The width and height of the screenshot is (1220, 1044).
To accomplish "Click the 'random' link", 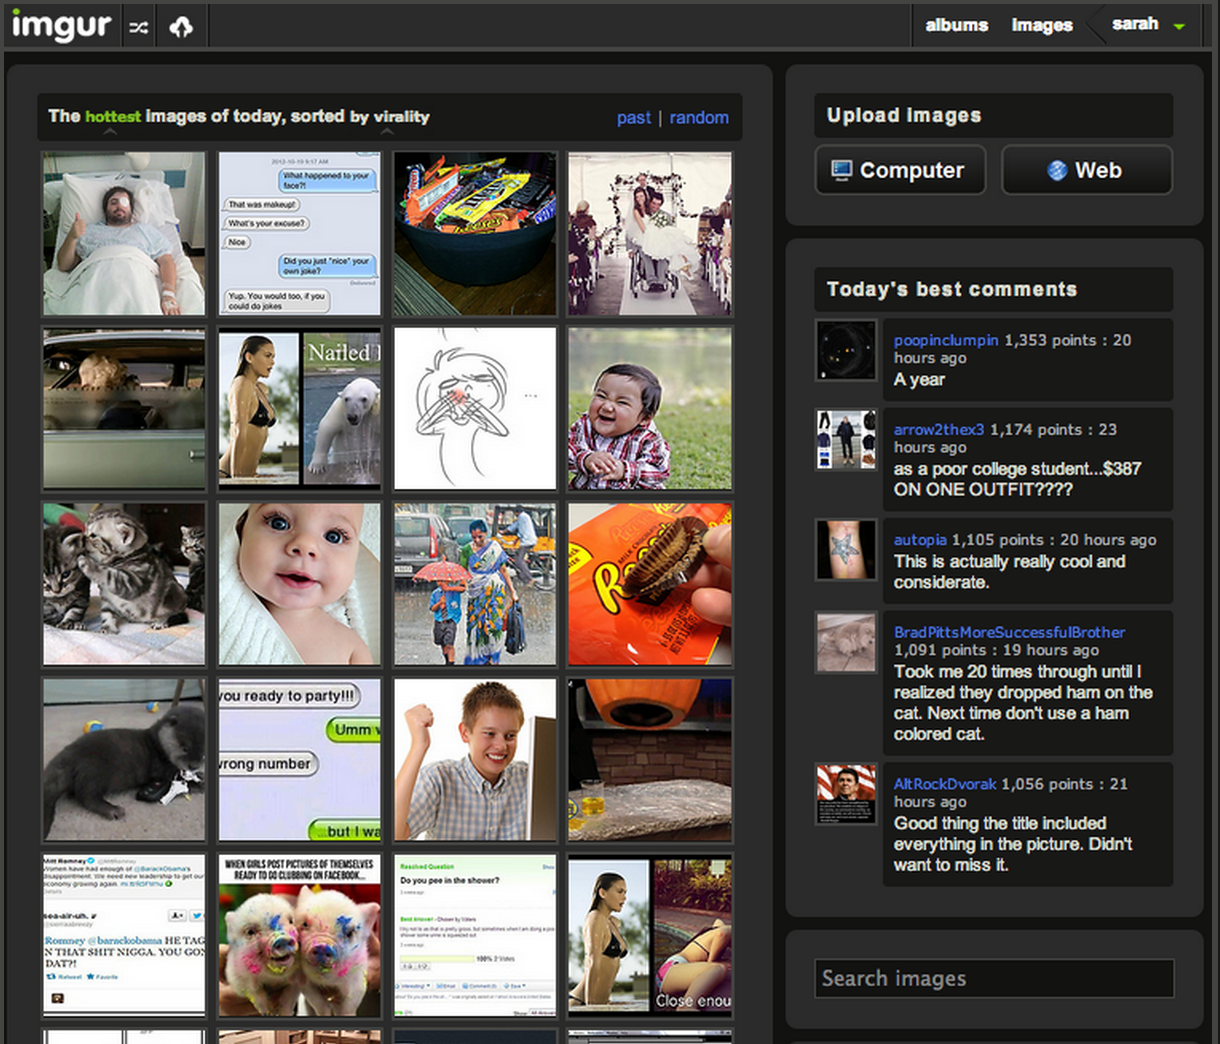I will click(699, 118).
